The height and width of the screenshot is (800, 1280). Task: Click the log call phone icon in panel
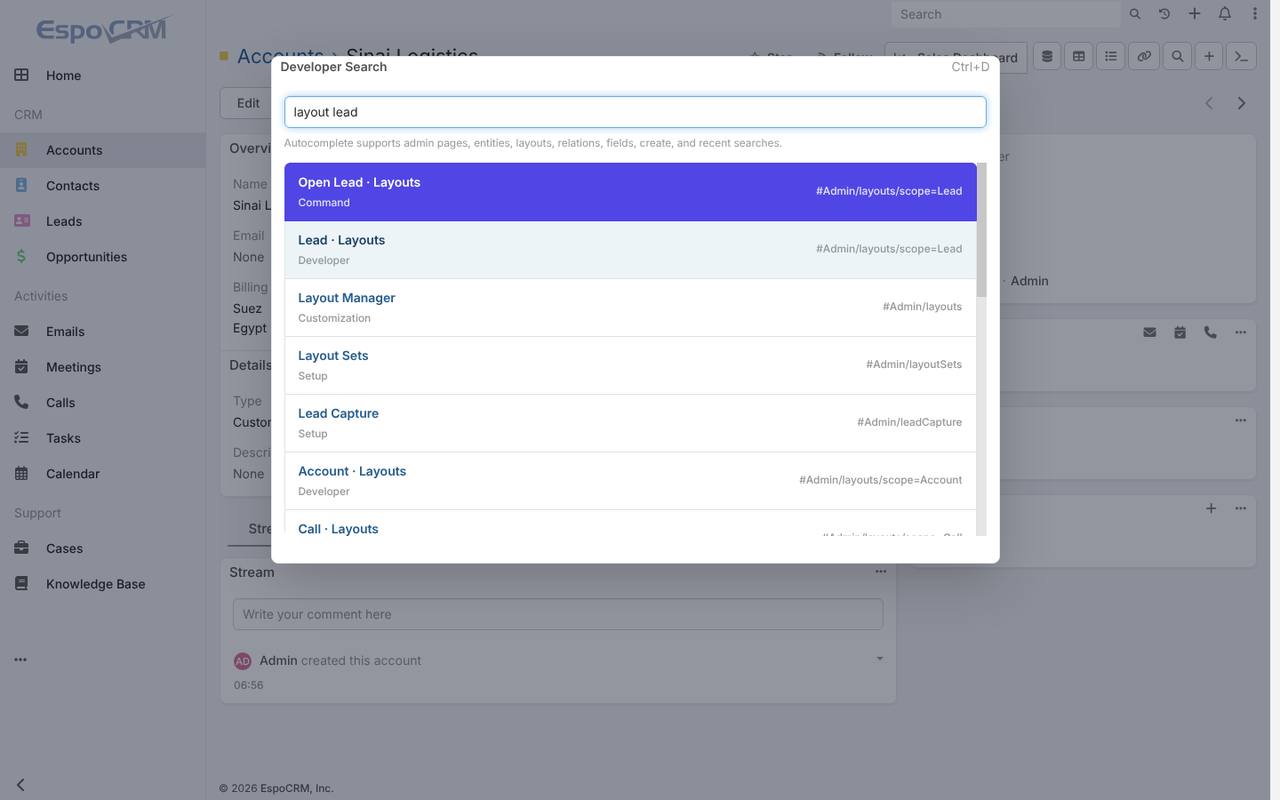pos(1210,332)
